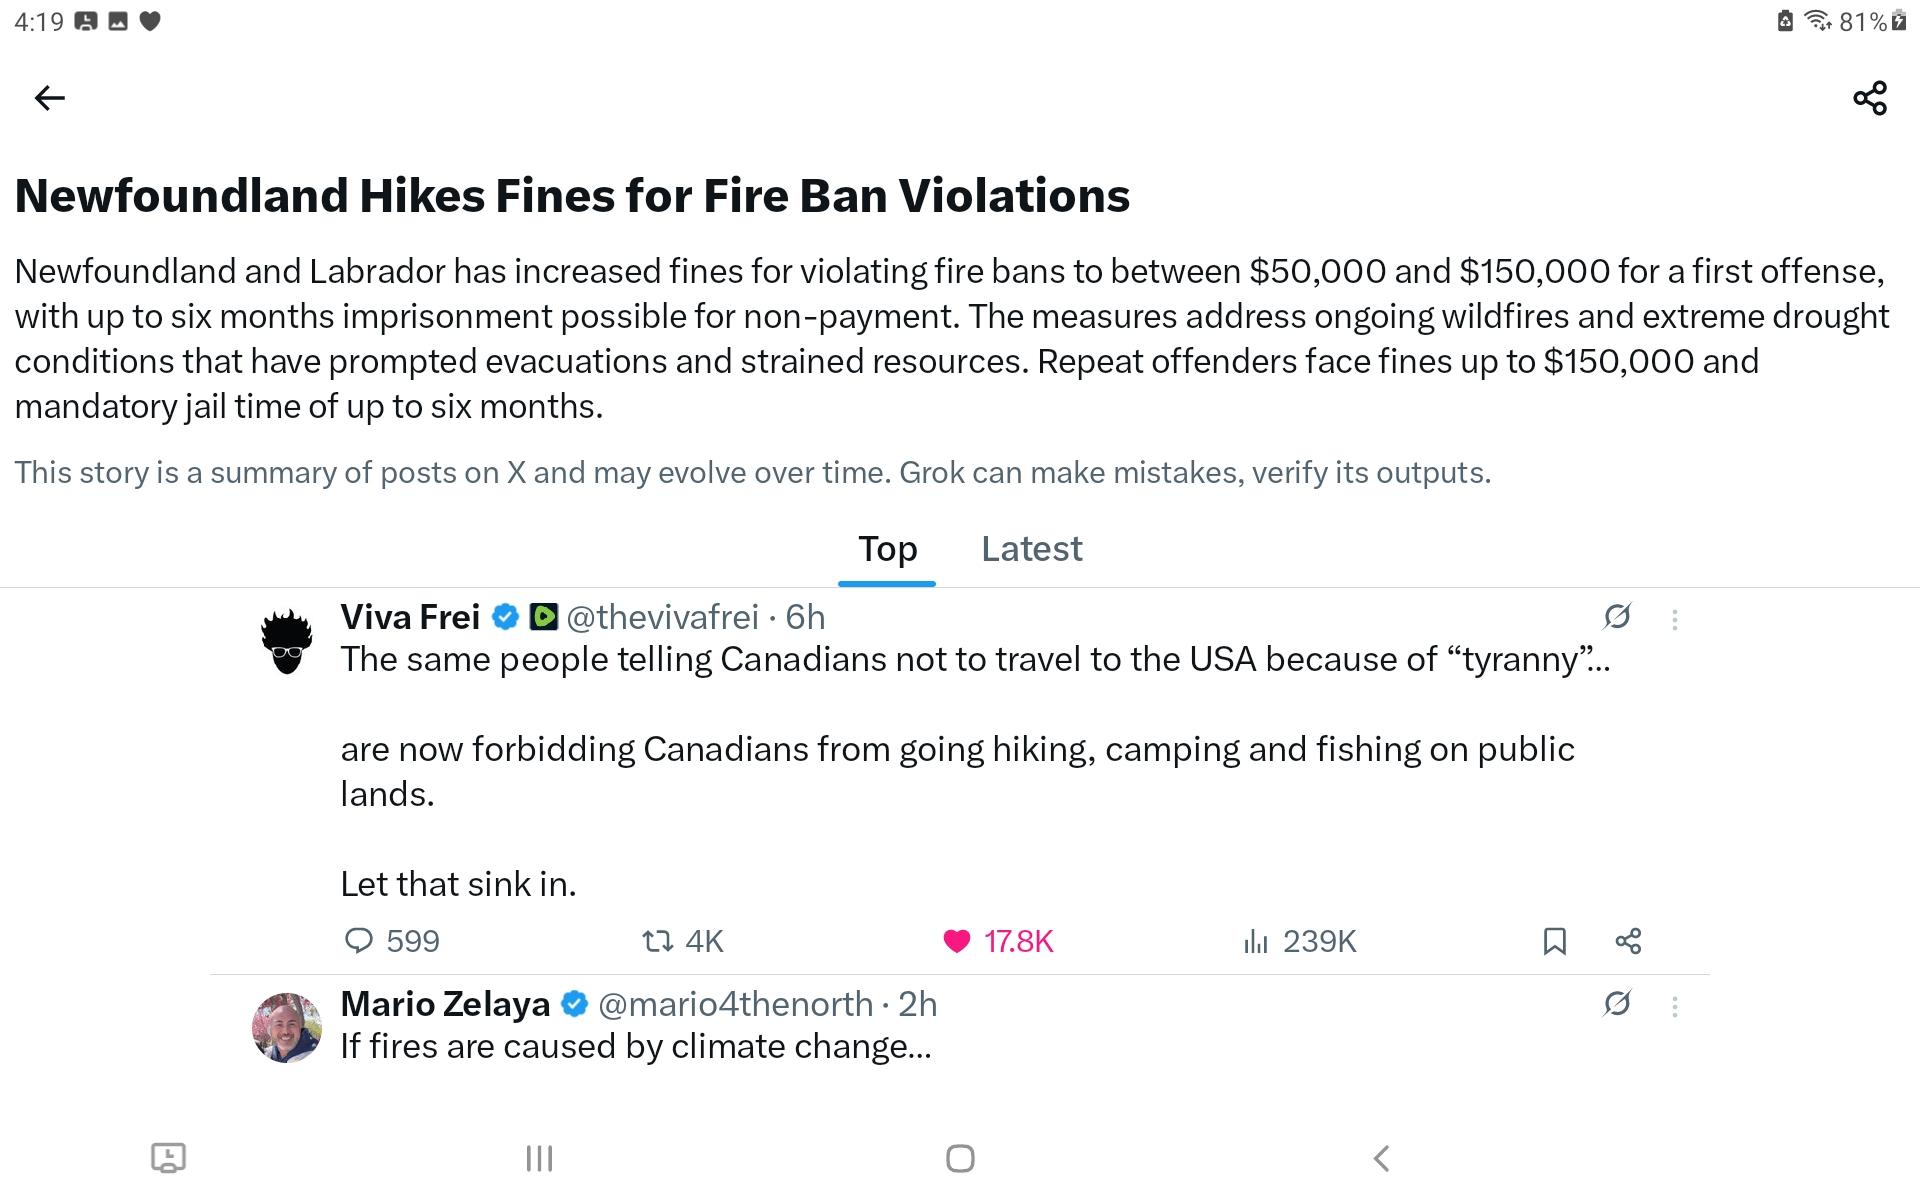This screenshot has width=1920, height=1200.
Task: Open more options for Mario Zelaya's post
Action: (1675, 1006)
